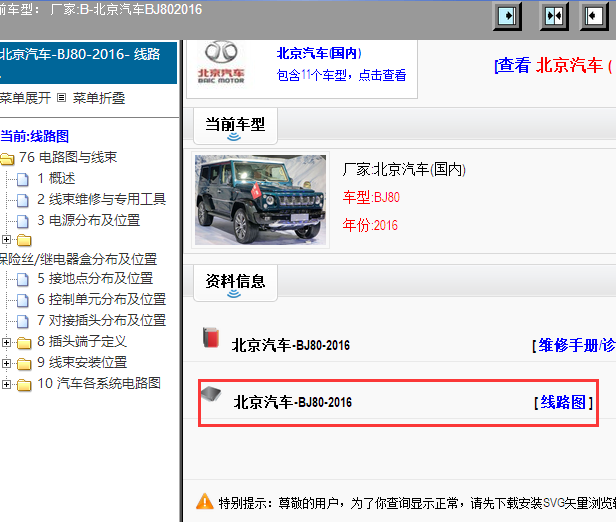Open the 线路图 link

point(563,402)
